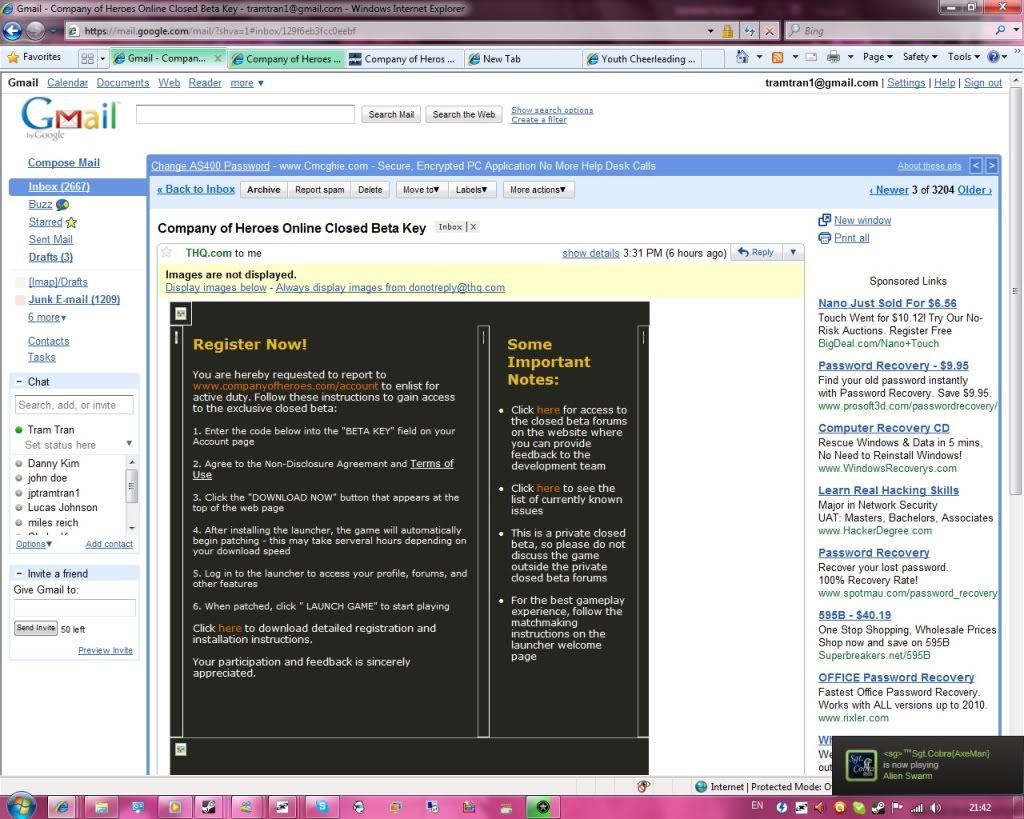The height and width of the screenshot is (819, 1024).
Task: Switch to the Company of Heros tab
Action: pyautogui.click(x=405, y=59)
